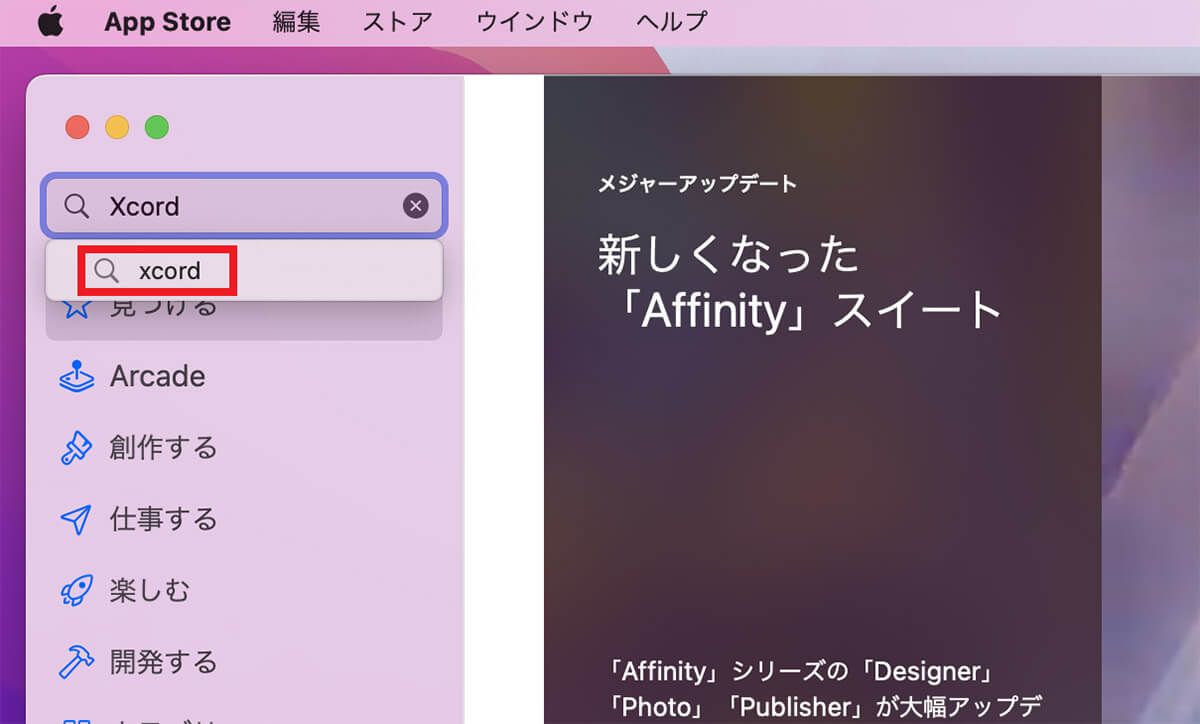Click the magnifier icon in search field

coord(77,206)
